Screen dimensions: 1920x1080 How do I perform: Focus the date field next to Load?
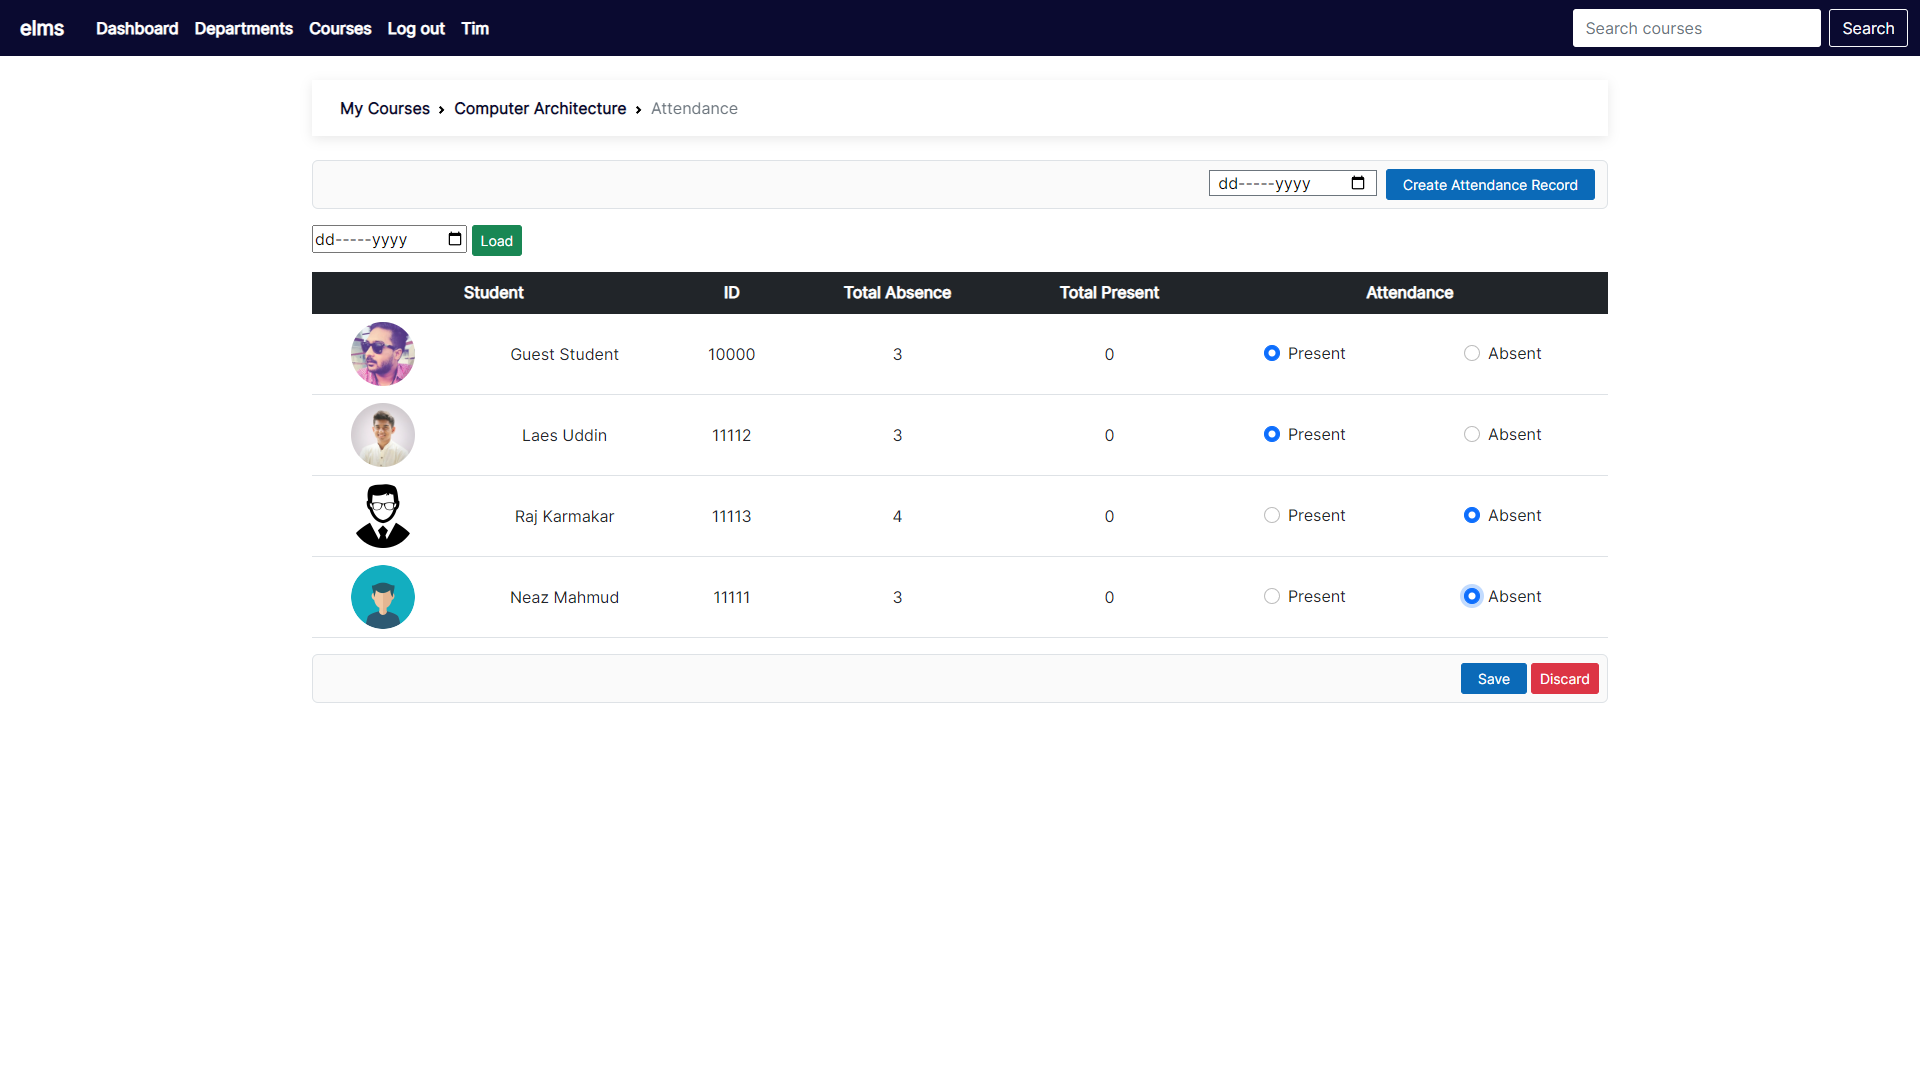pyautogui.click(x=389, y=239)
